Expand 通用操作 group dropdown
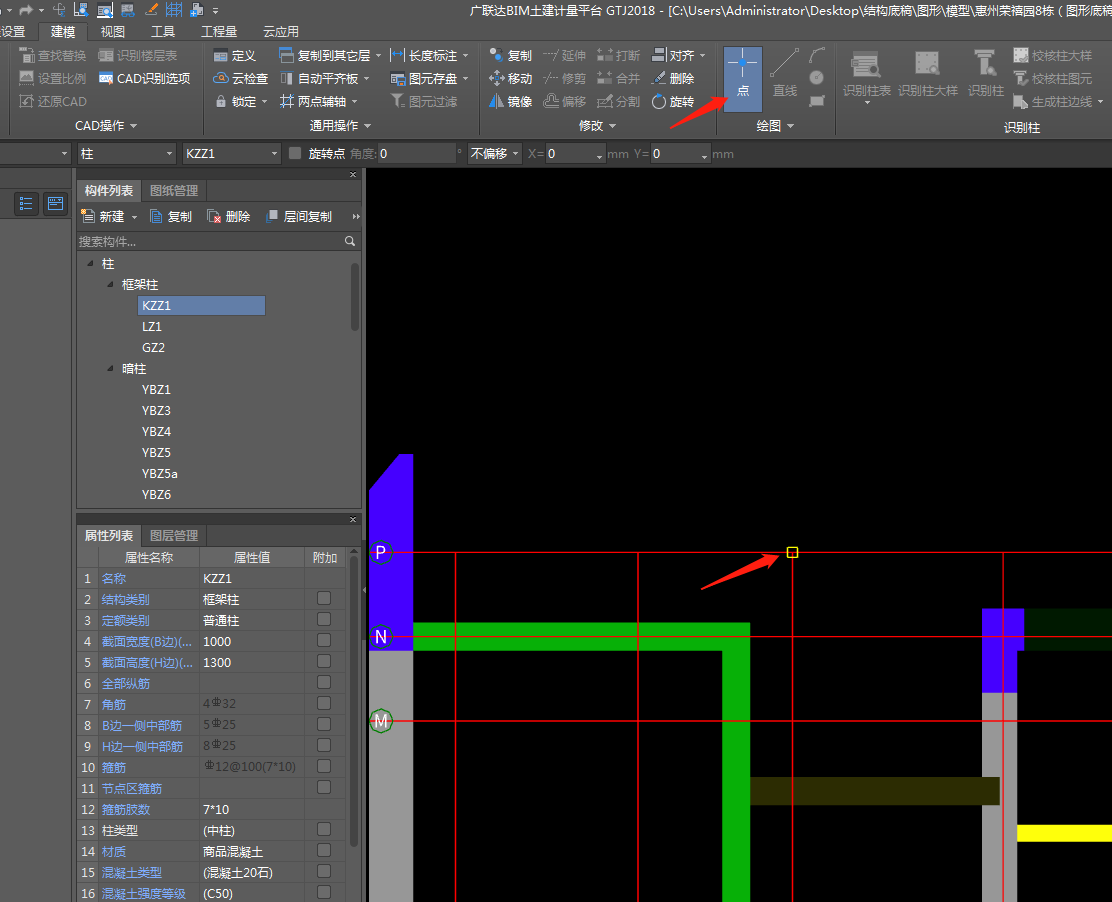This screenshot has height=902, width=1112. [367, 126]
